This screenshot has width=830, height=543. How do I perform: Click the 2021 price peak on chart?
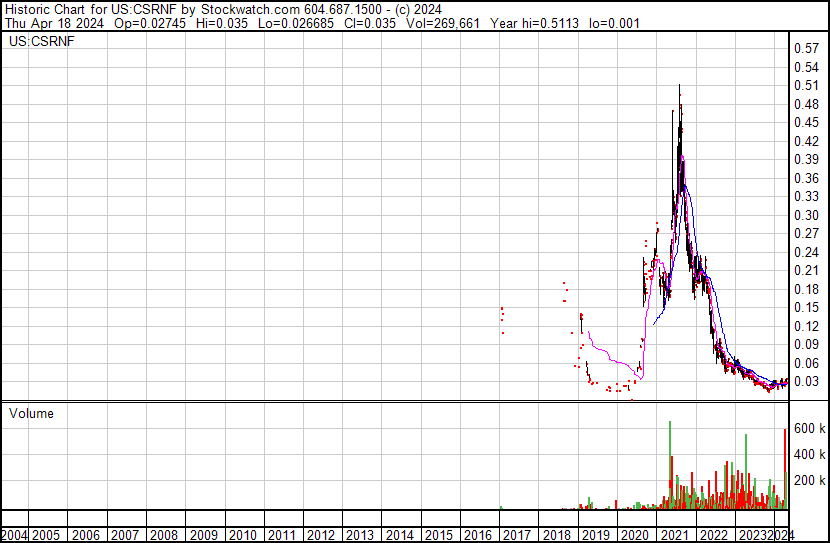click(680, 88)
